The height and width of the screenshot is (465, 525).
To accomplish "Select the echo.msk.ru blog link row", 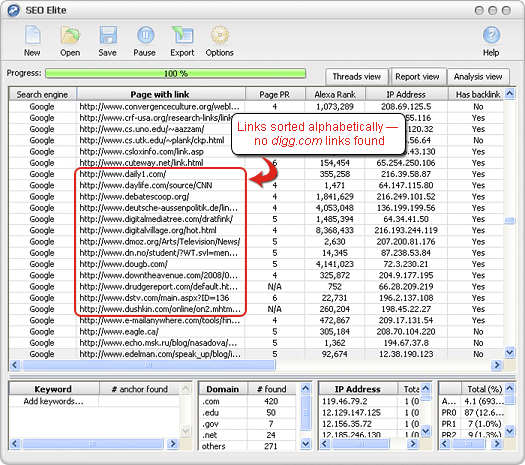I will pos(256,343).
